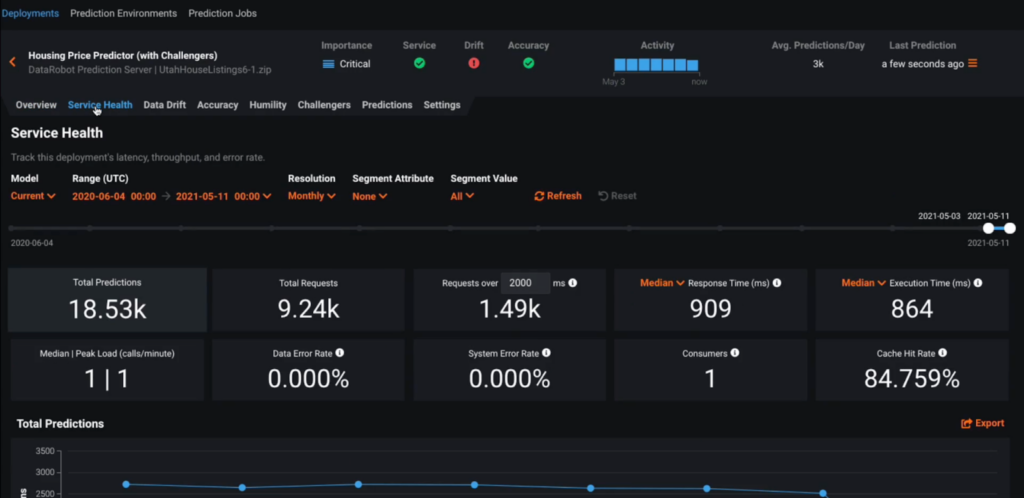Click the Requests over 2000 ms input field
Viewport: 1024px width, 498px height.
click(524, 284)
